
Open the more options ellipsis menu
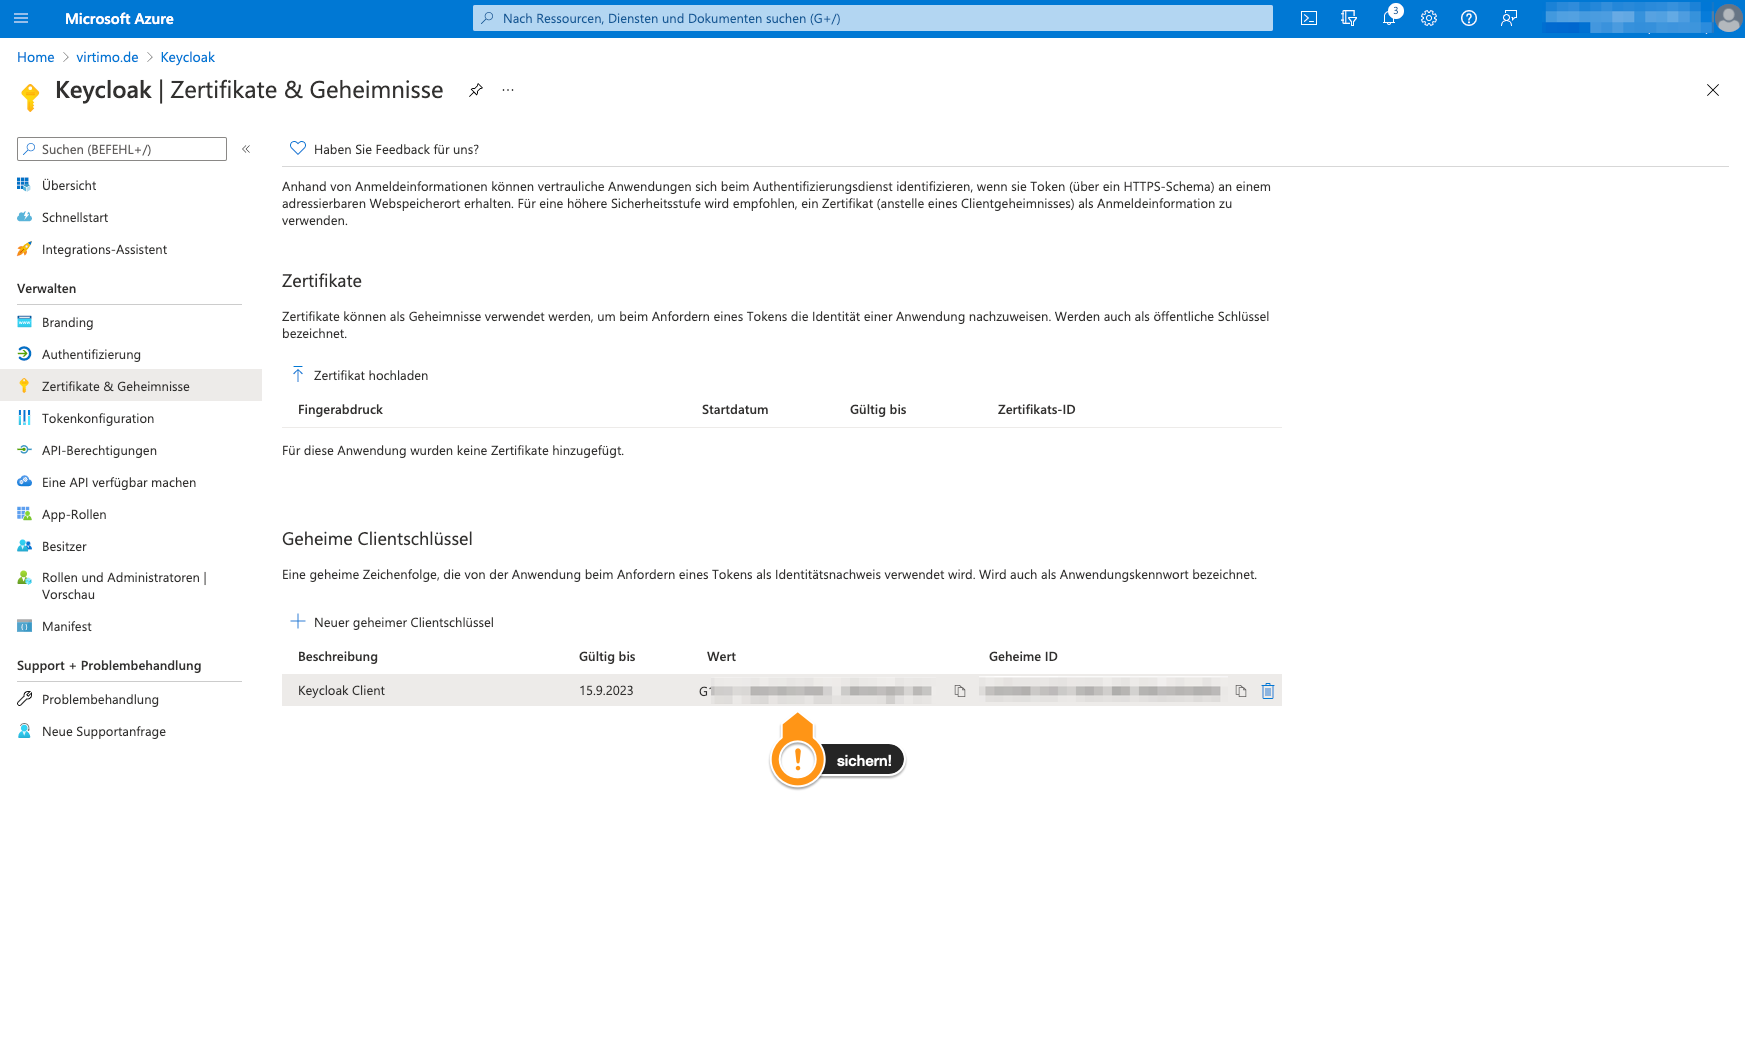[x=507, y=90]
